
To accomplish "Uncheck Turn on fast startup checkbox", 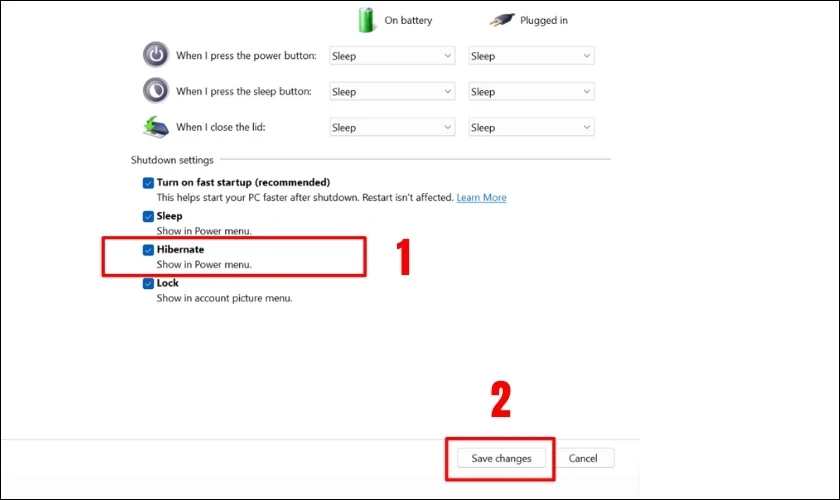I will (x=148, y=183).
